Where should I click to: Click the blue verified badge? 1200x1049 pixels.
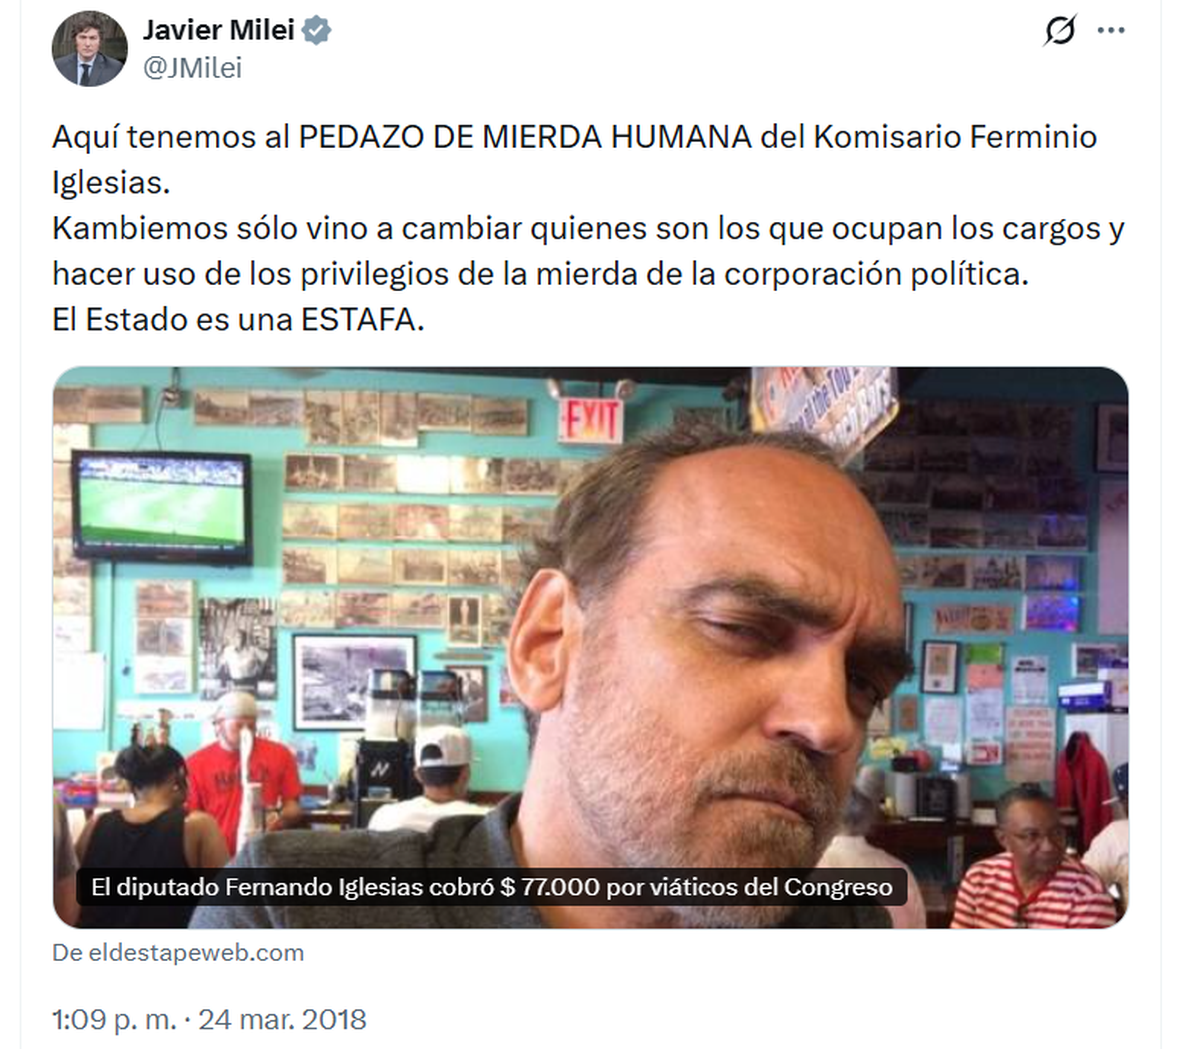point(317,30)
